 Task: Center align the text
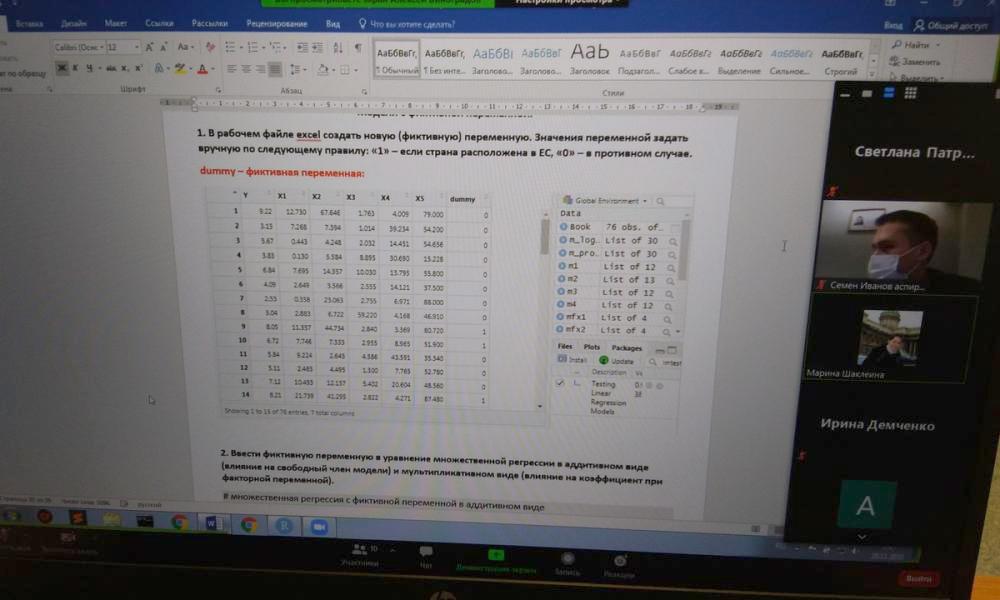click(x=246, y=69)
